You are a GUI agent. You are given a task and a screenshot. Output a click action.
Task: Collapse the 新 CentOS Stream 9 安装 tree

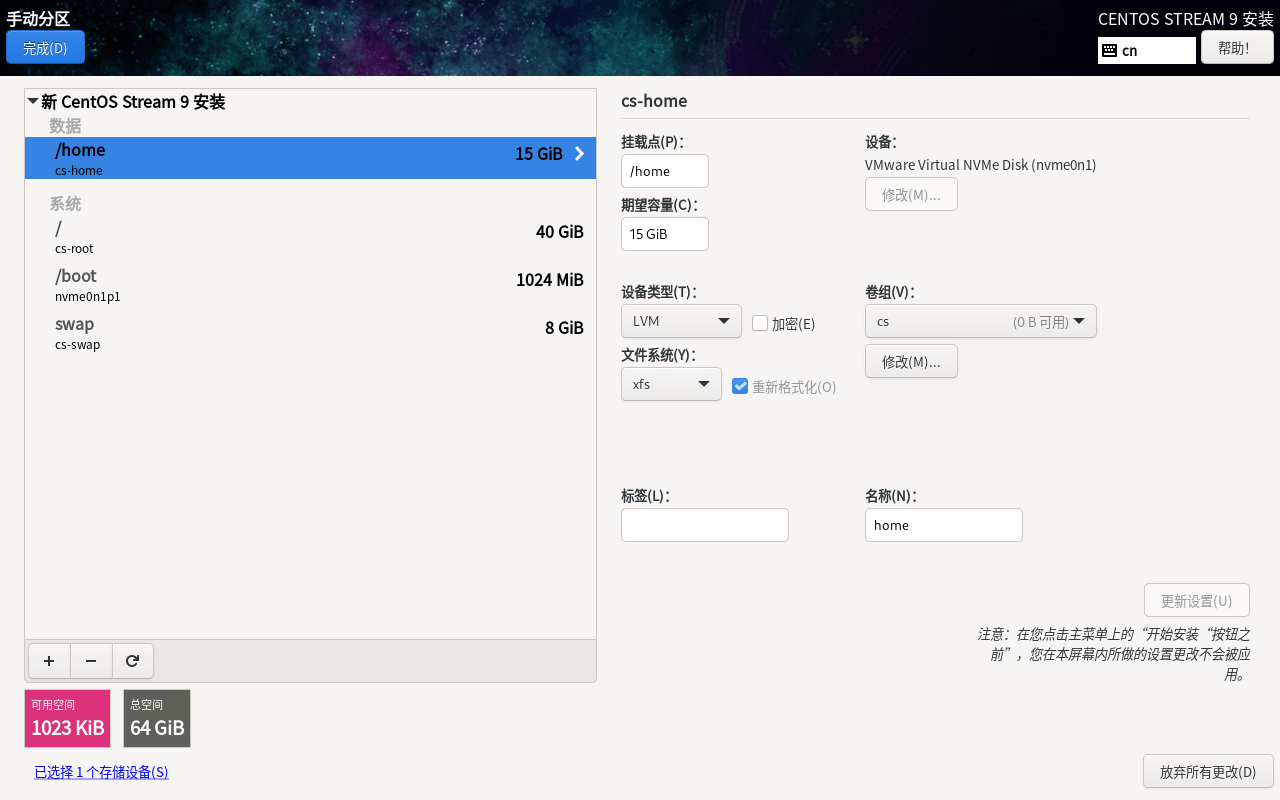click(x=33, y=101)
